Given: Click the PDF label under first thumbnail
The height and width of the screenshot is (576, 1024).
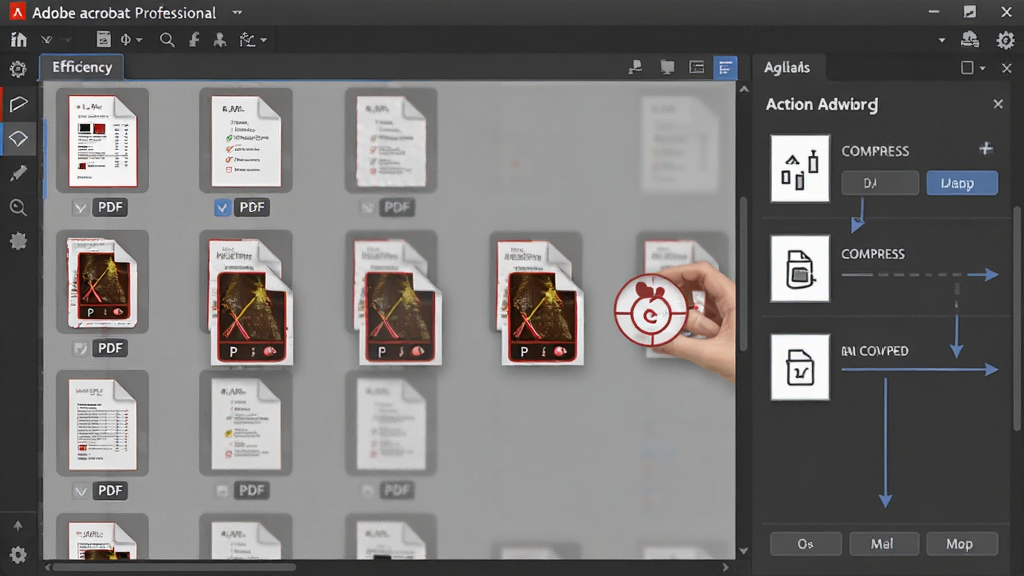Looking at the screenshot, I should (110, 208).
